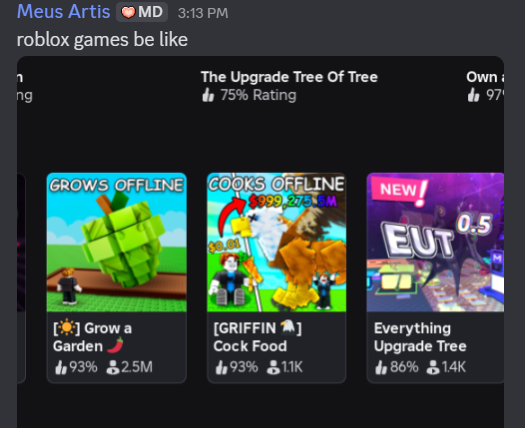
Task: Click player count icon showing 1.1K
Action: tap(273, 367)
